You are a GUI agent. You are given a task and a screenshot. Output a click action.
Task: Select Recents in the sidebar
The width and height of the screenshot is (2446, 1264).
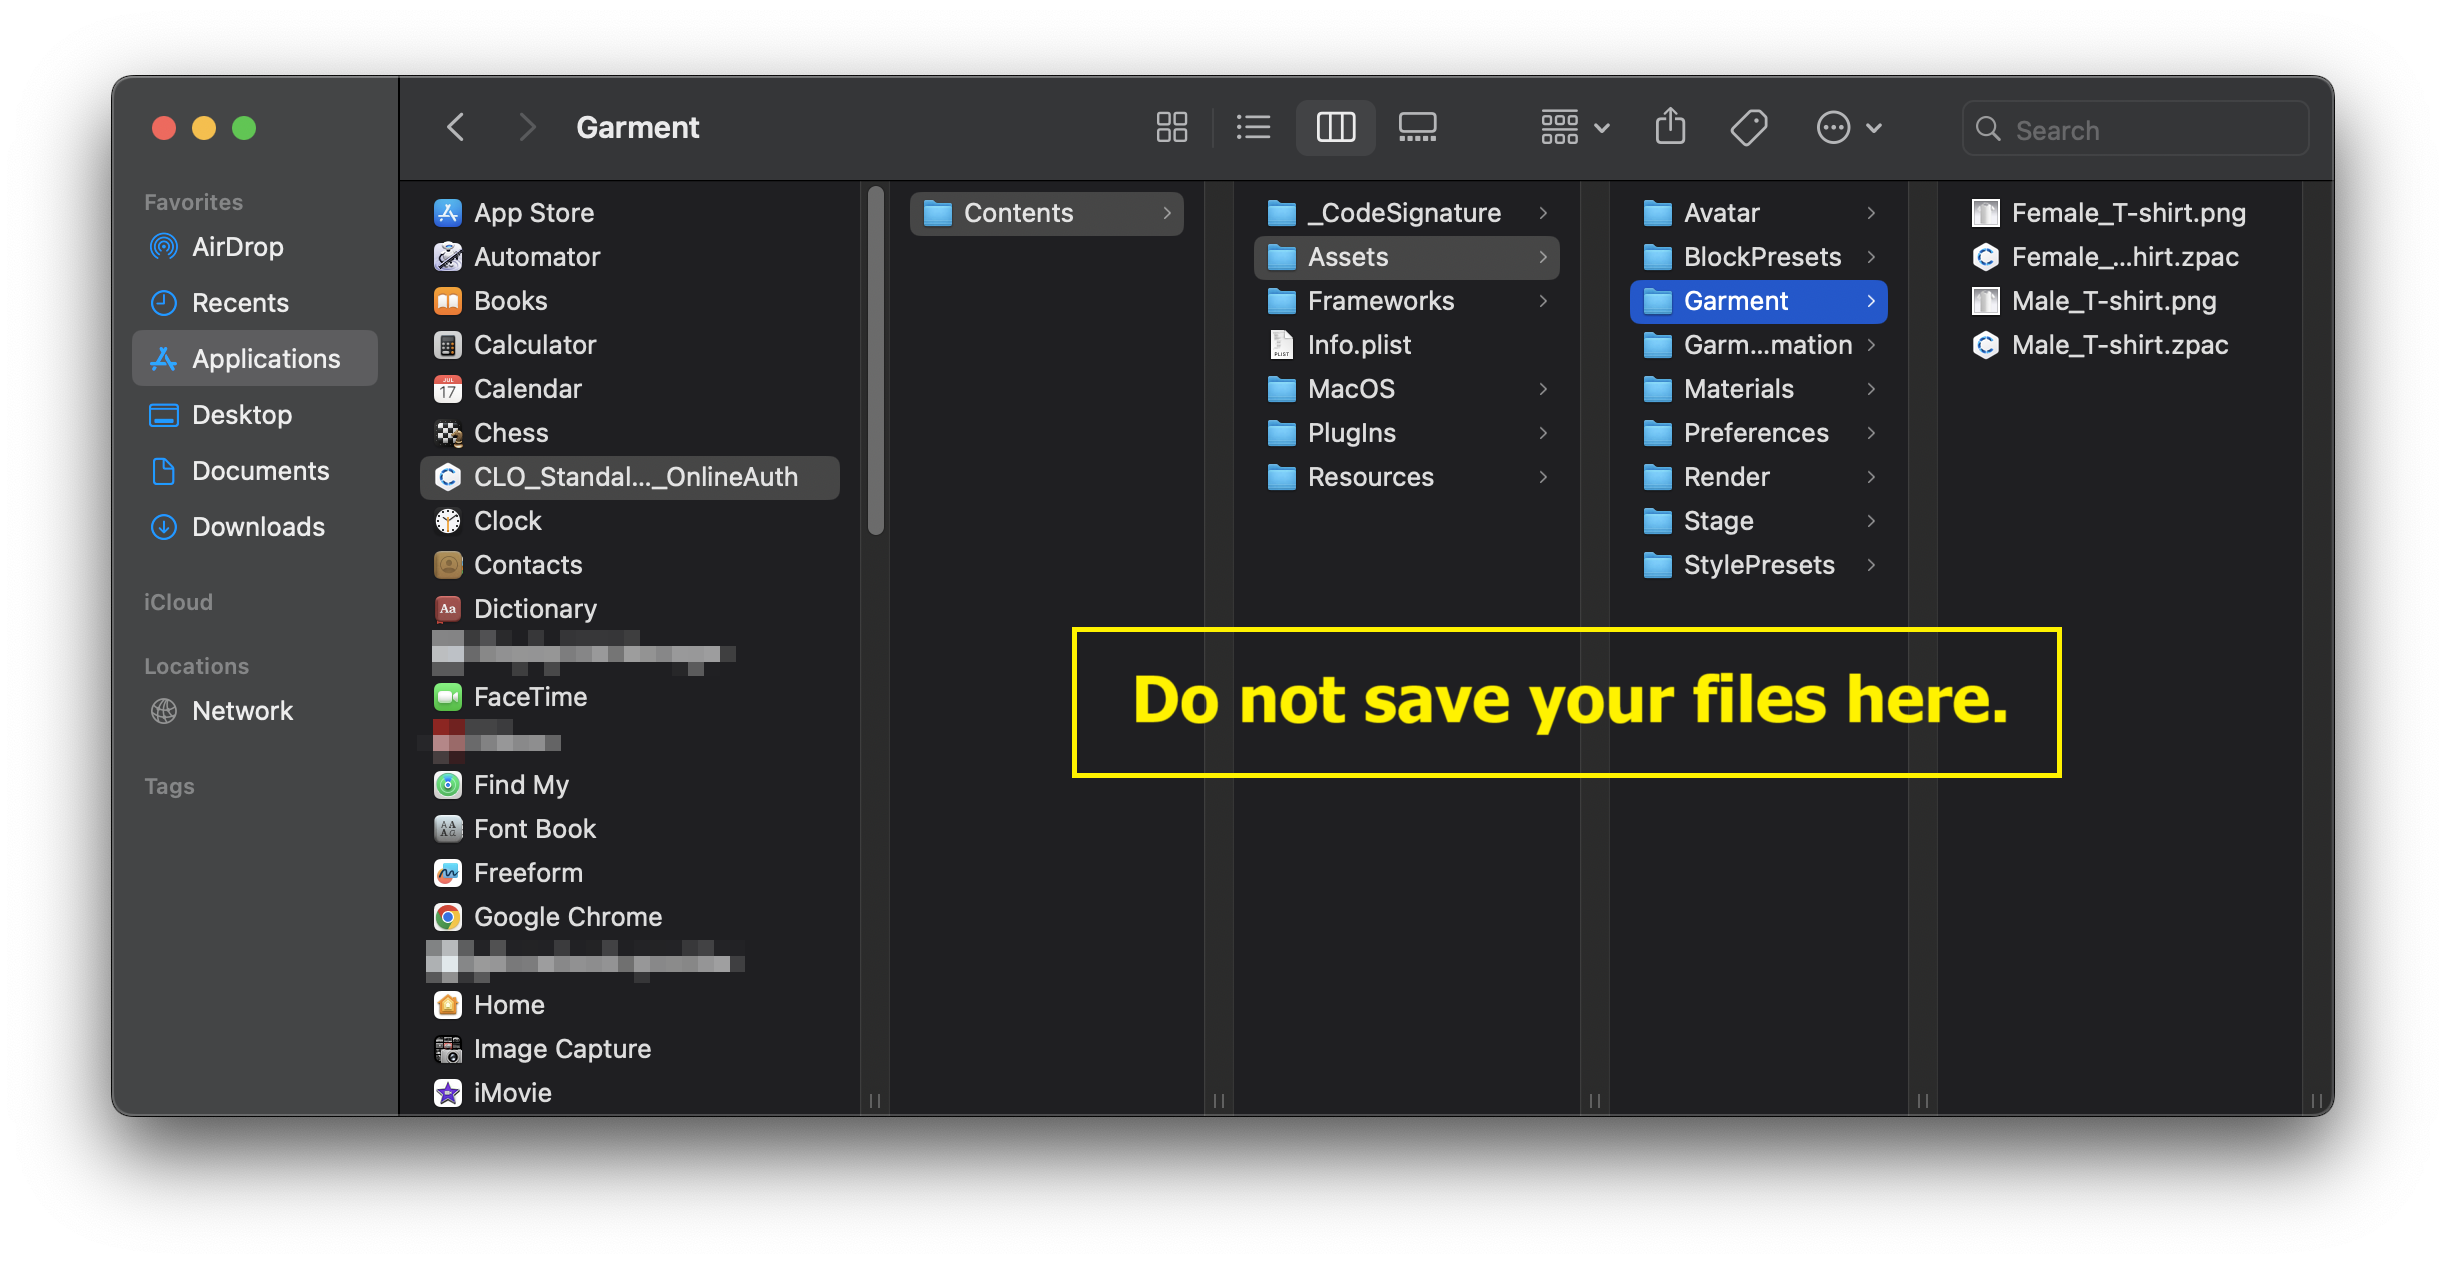(x=255, y=303)
